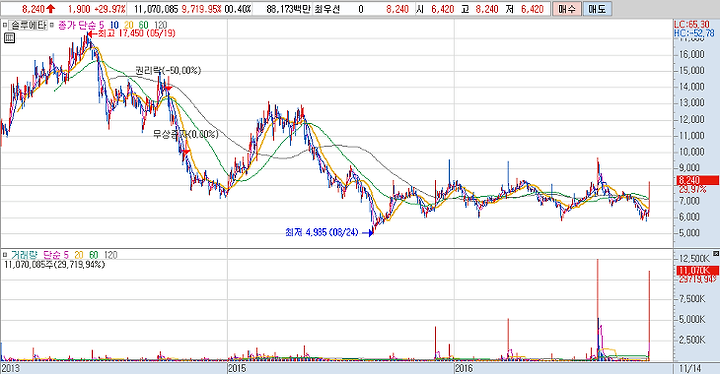This screenshot has height=374, width=720.
Task: Toggle the small square before 종가 단순
Action: click(x=52, y=25)
